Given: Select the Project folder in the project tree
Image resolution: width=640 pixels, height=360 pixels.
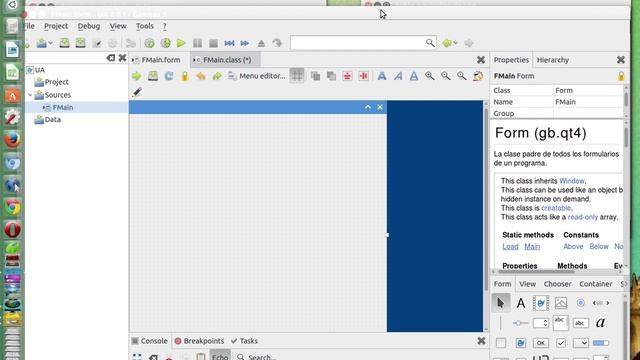Looking at the screenshot, I should tap(56, 82).
